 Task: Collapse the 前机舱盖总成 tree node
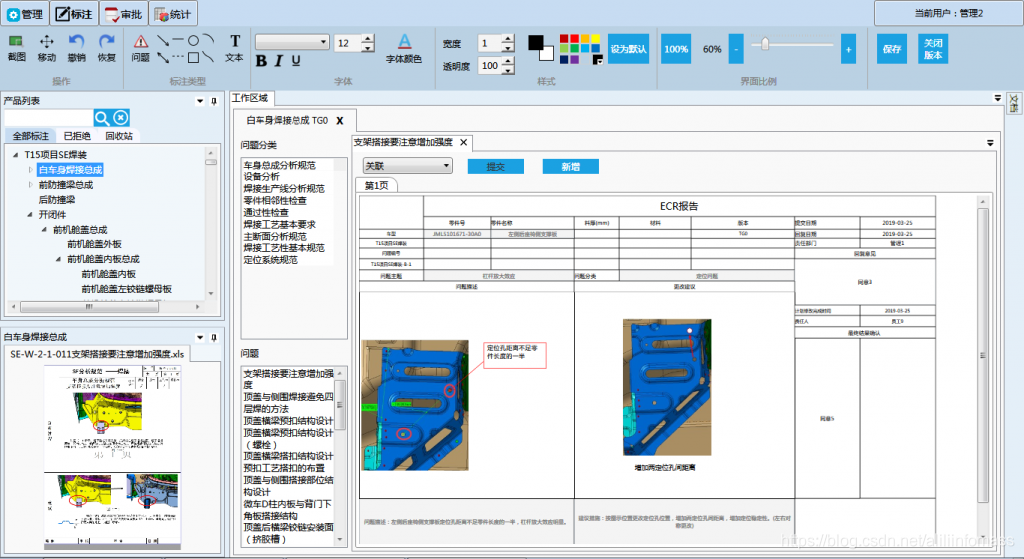coord(44,229)
